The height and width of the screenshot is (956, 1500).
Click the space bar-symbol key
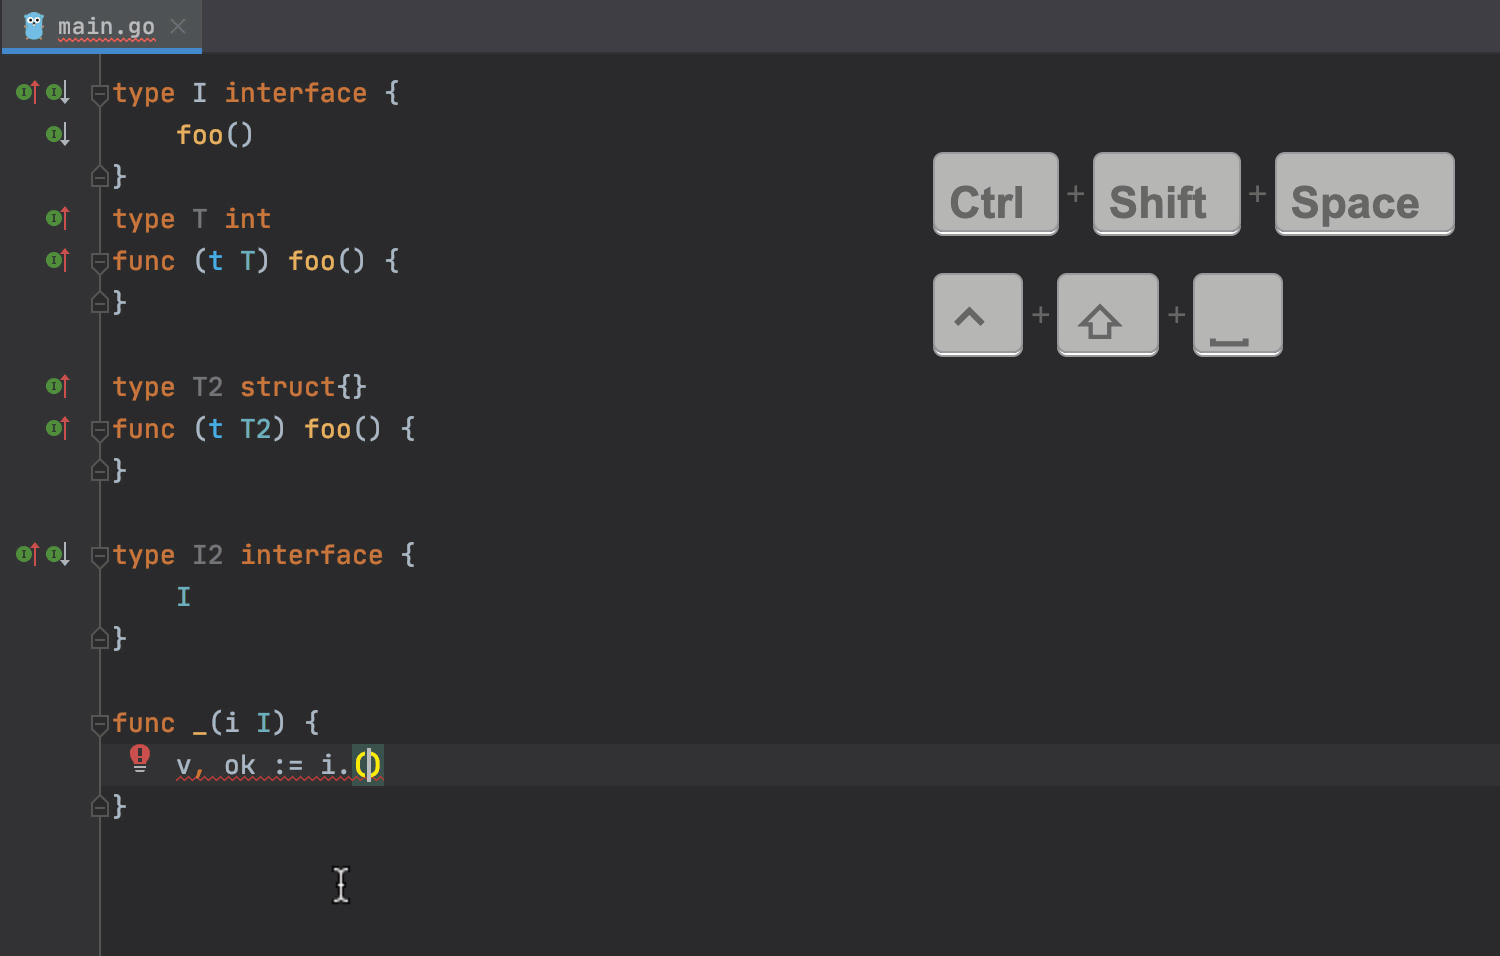[1238, 315]
